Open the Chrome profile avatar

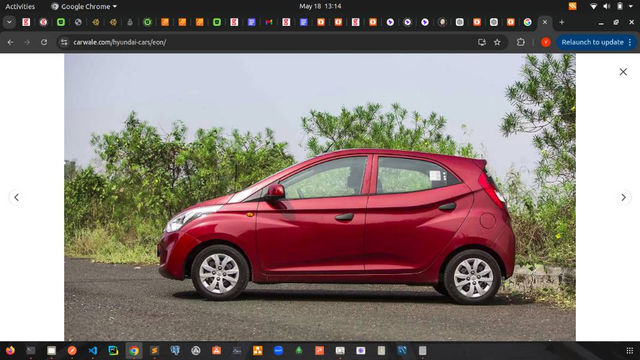[546, 42]
